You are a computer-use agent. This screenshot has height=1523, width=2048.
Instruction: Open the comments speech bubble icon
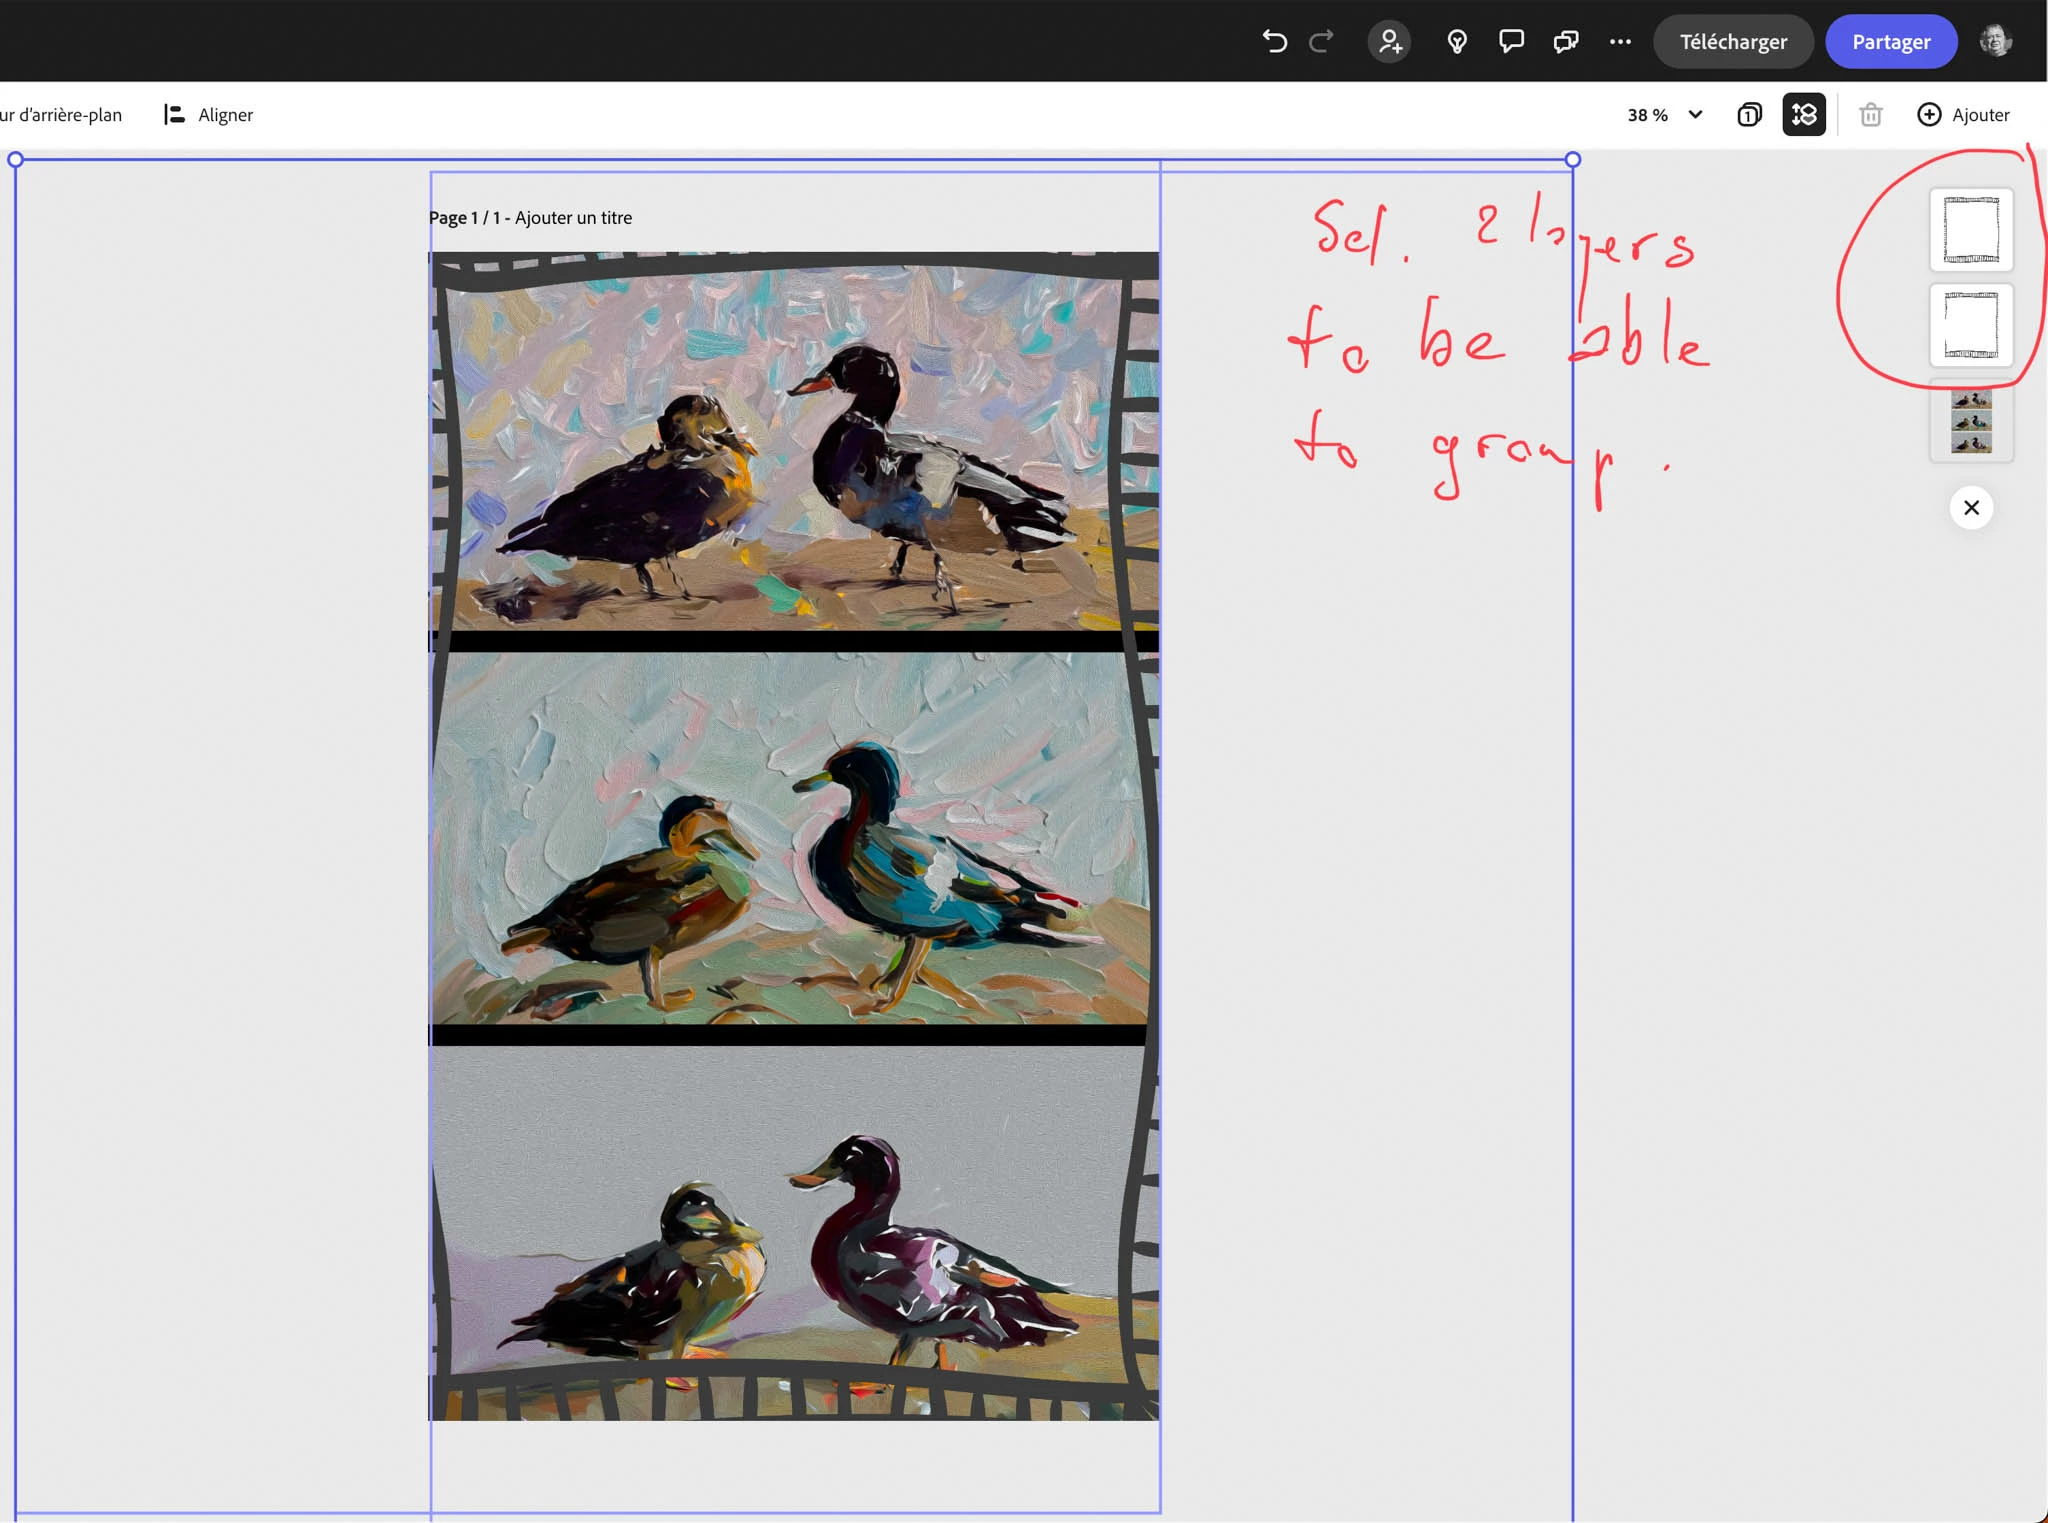(1511, 41)
